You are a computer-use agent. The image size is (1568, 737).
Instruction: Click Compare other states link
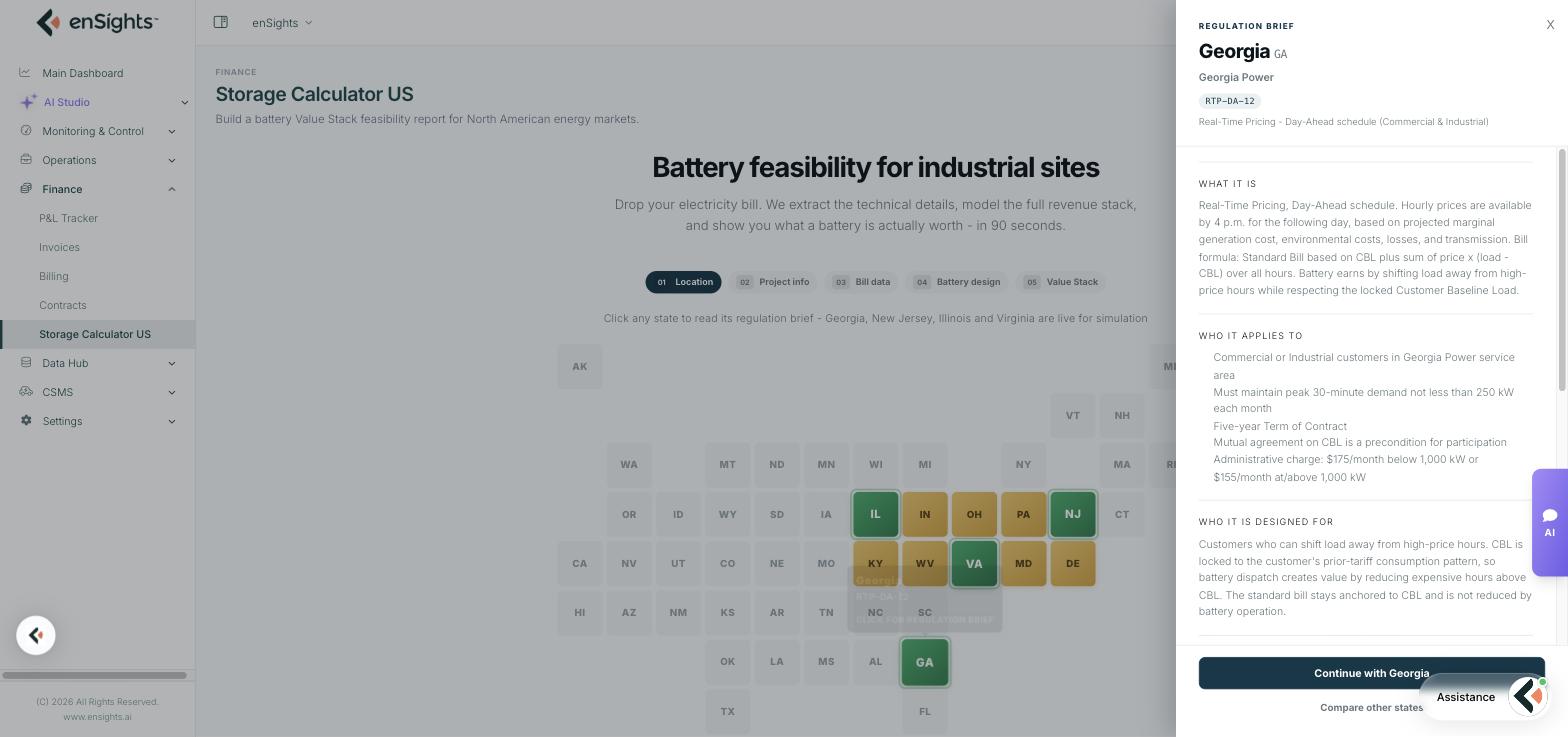[x=1371, y=707]
